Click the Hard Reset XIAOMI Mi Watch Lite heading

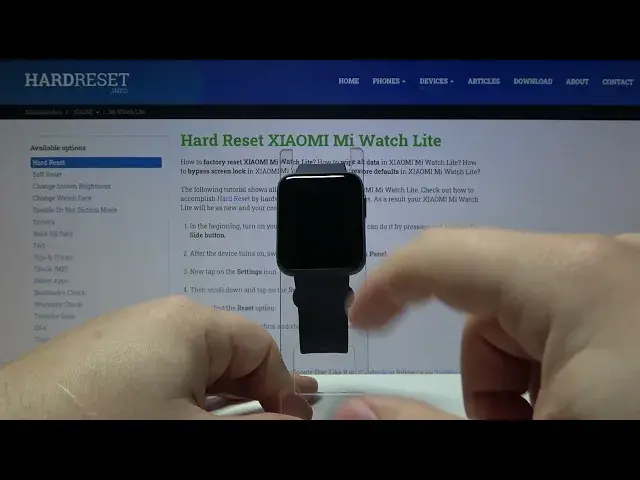point(311,140)
